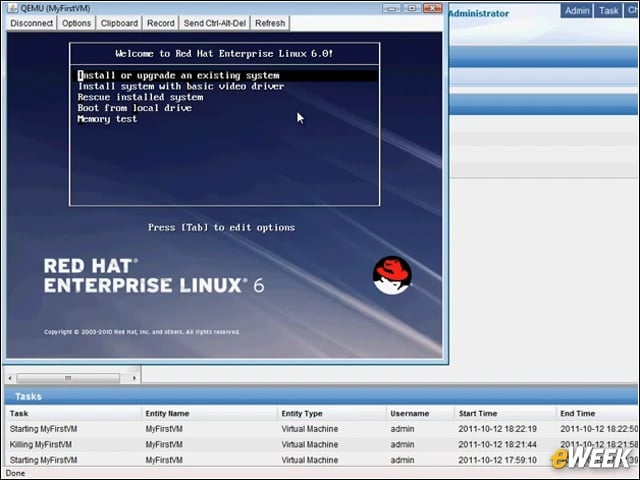Click the 'Done' status bar text
The width and height of the screenshot is (640, 480).
(16, 473)
